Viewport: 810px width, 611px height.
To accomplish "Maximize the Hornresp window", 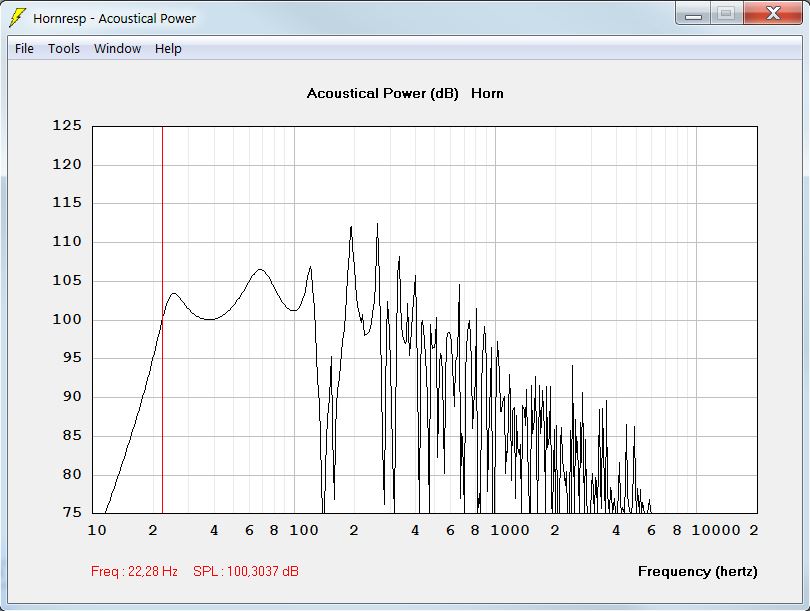I will (726, 14).
